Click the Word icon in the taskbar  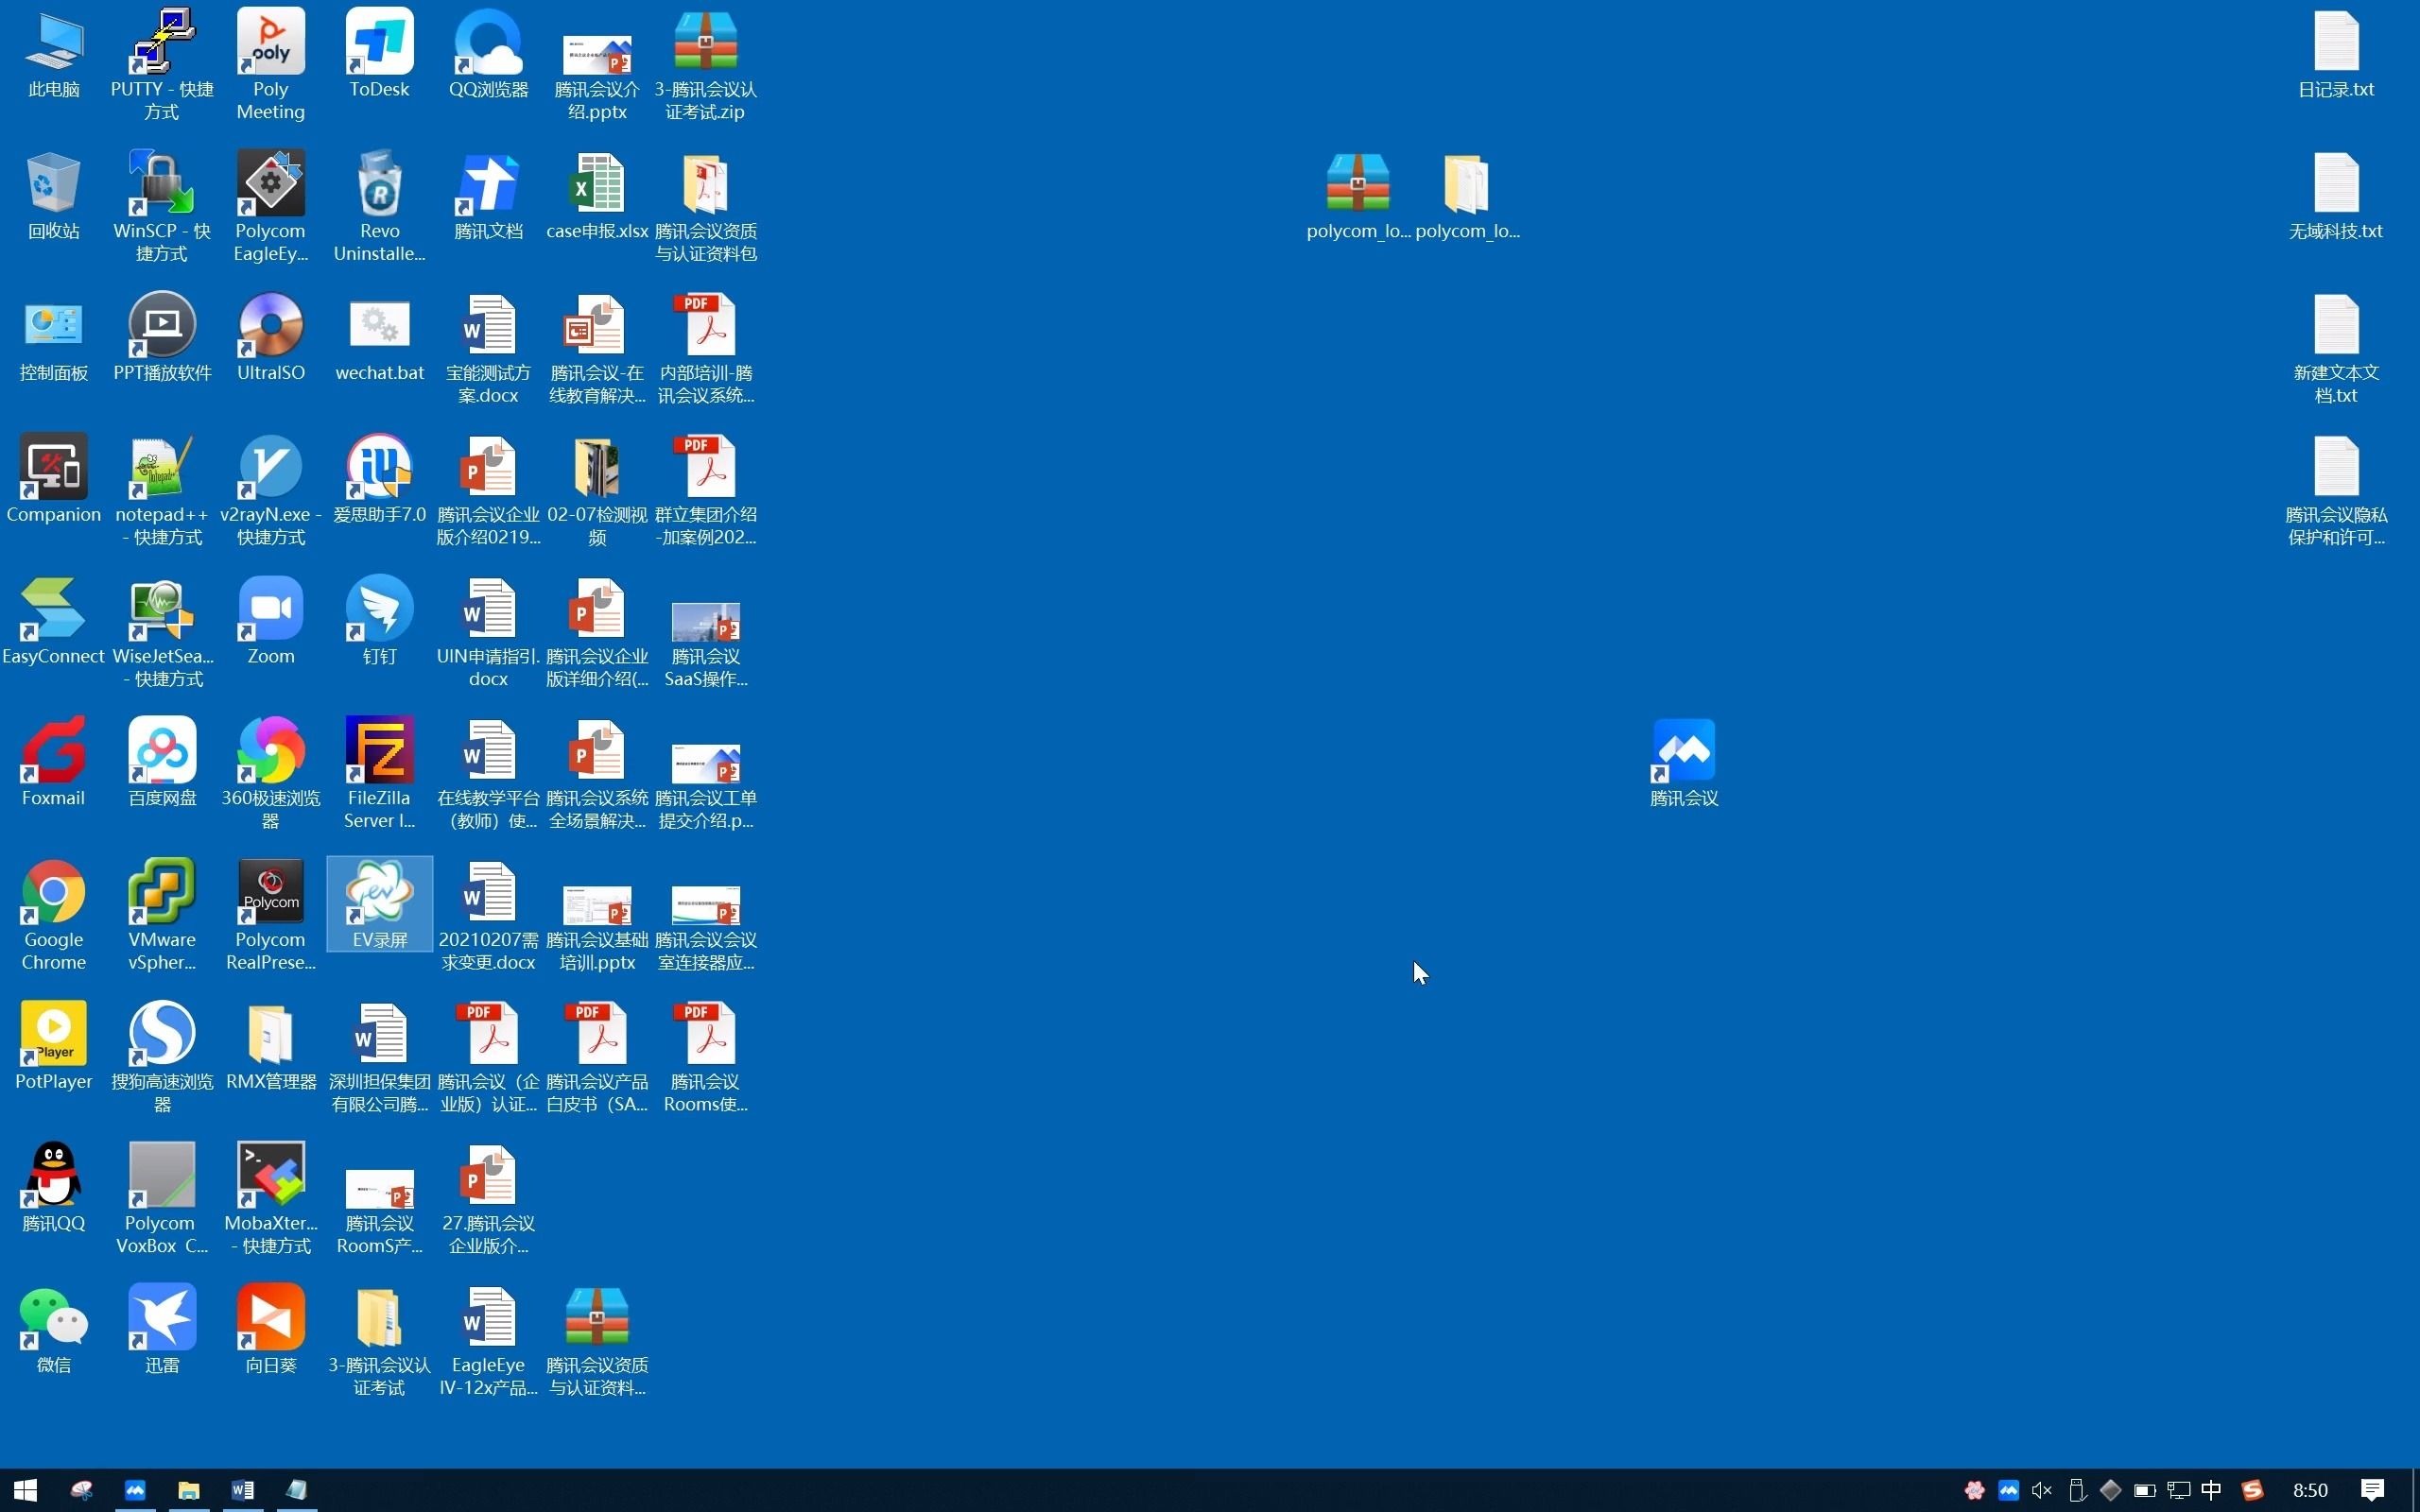coord(242,1490)
